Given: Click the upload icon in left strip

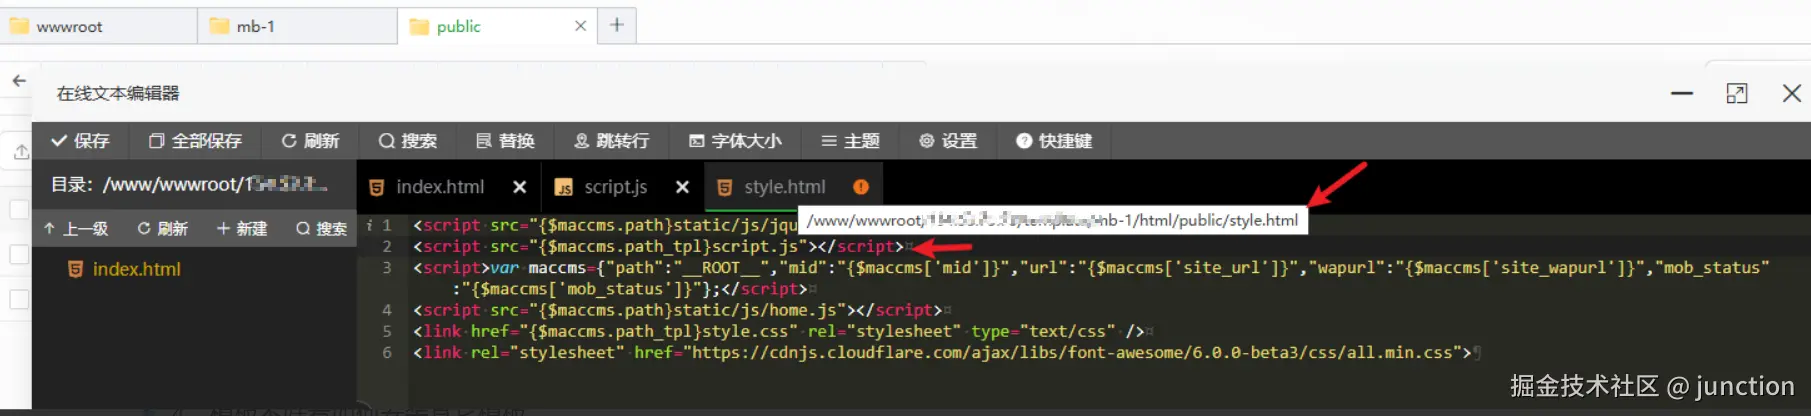Looking at the screenshot, I should click(21, 152).
